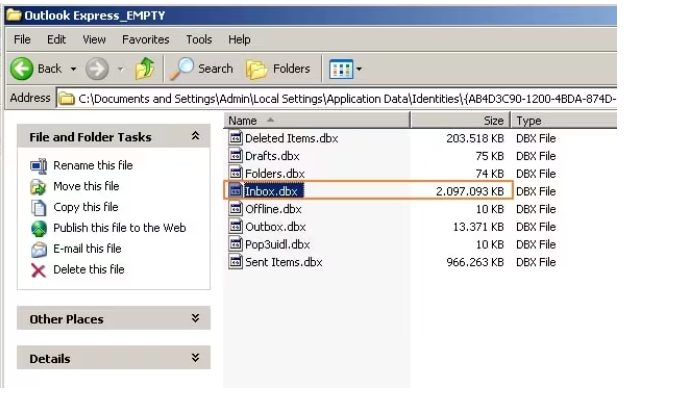
Task: Click the highlighted Inbox.dbx file name
Action: (274, 191)
